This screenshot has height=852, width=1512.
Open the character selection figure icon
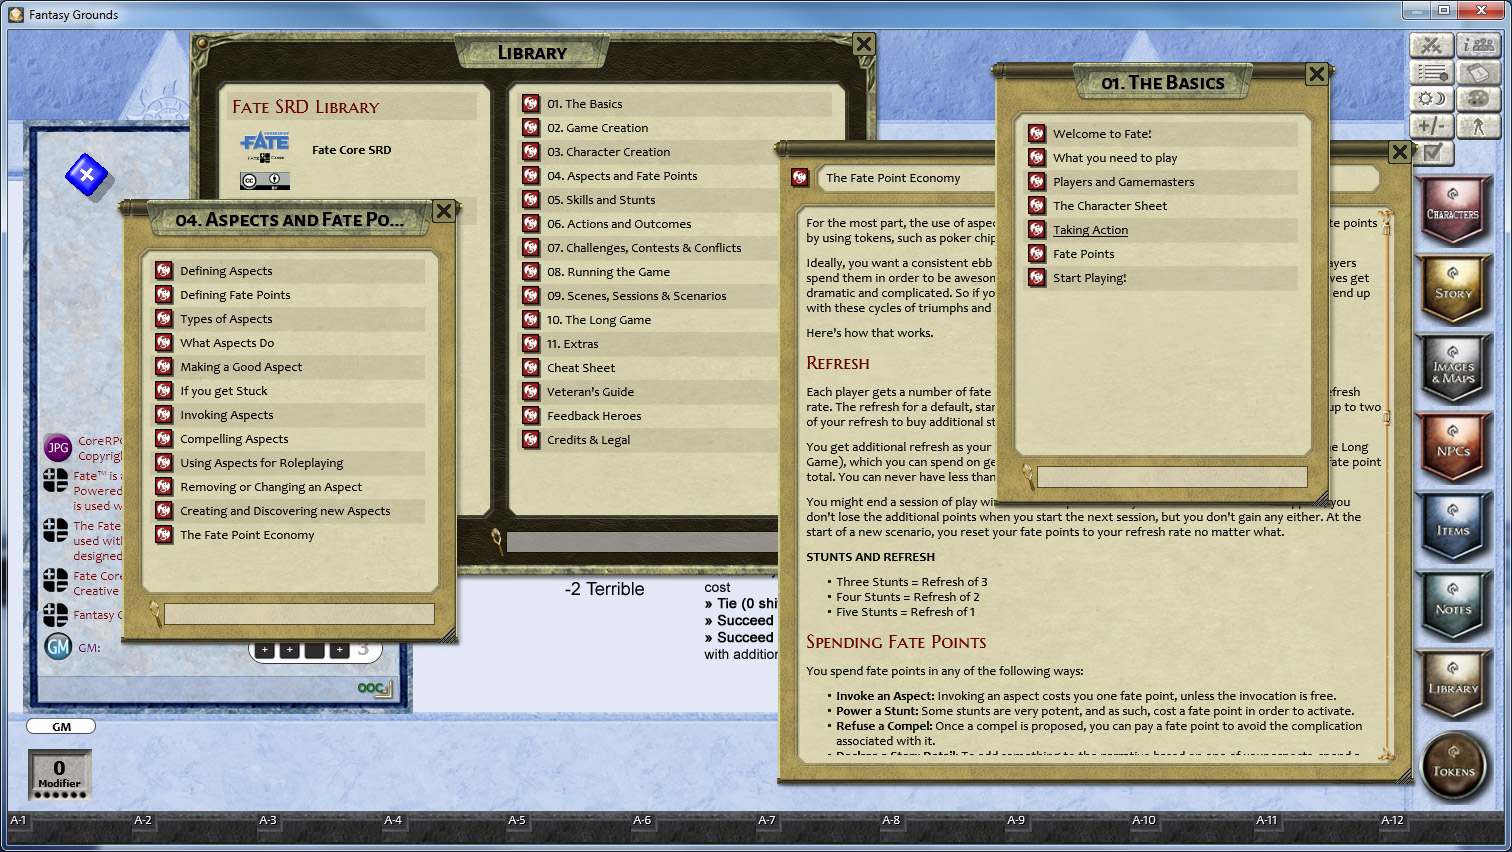coord(1480,126)
